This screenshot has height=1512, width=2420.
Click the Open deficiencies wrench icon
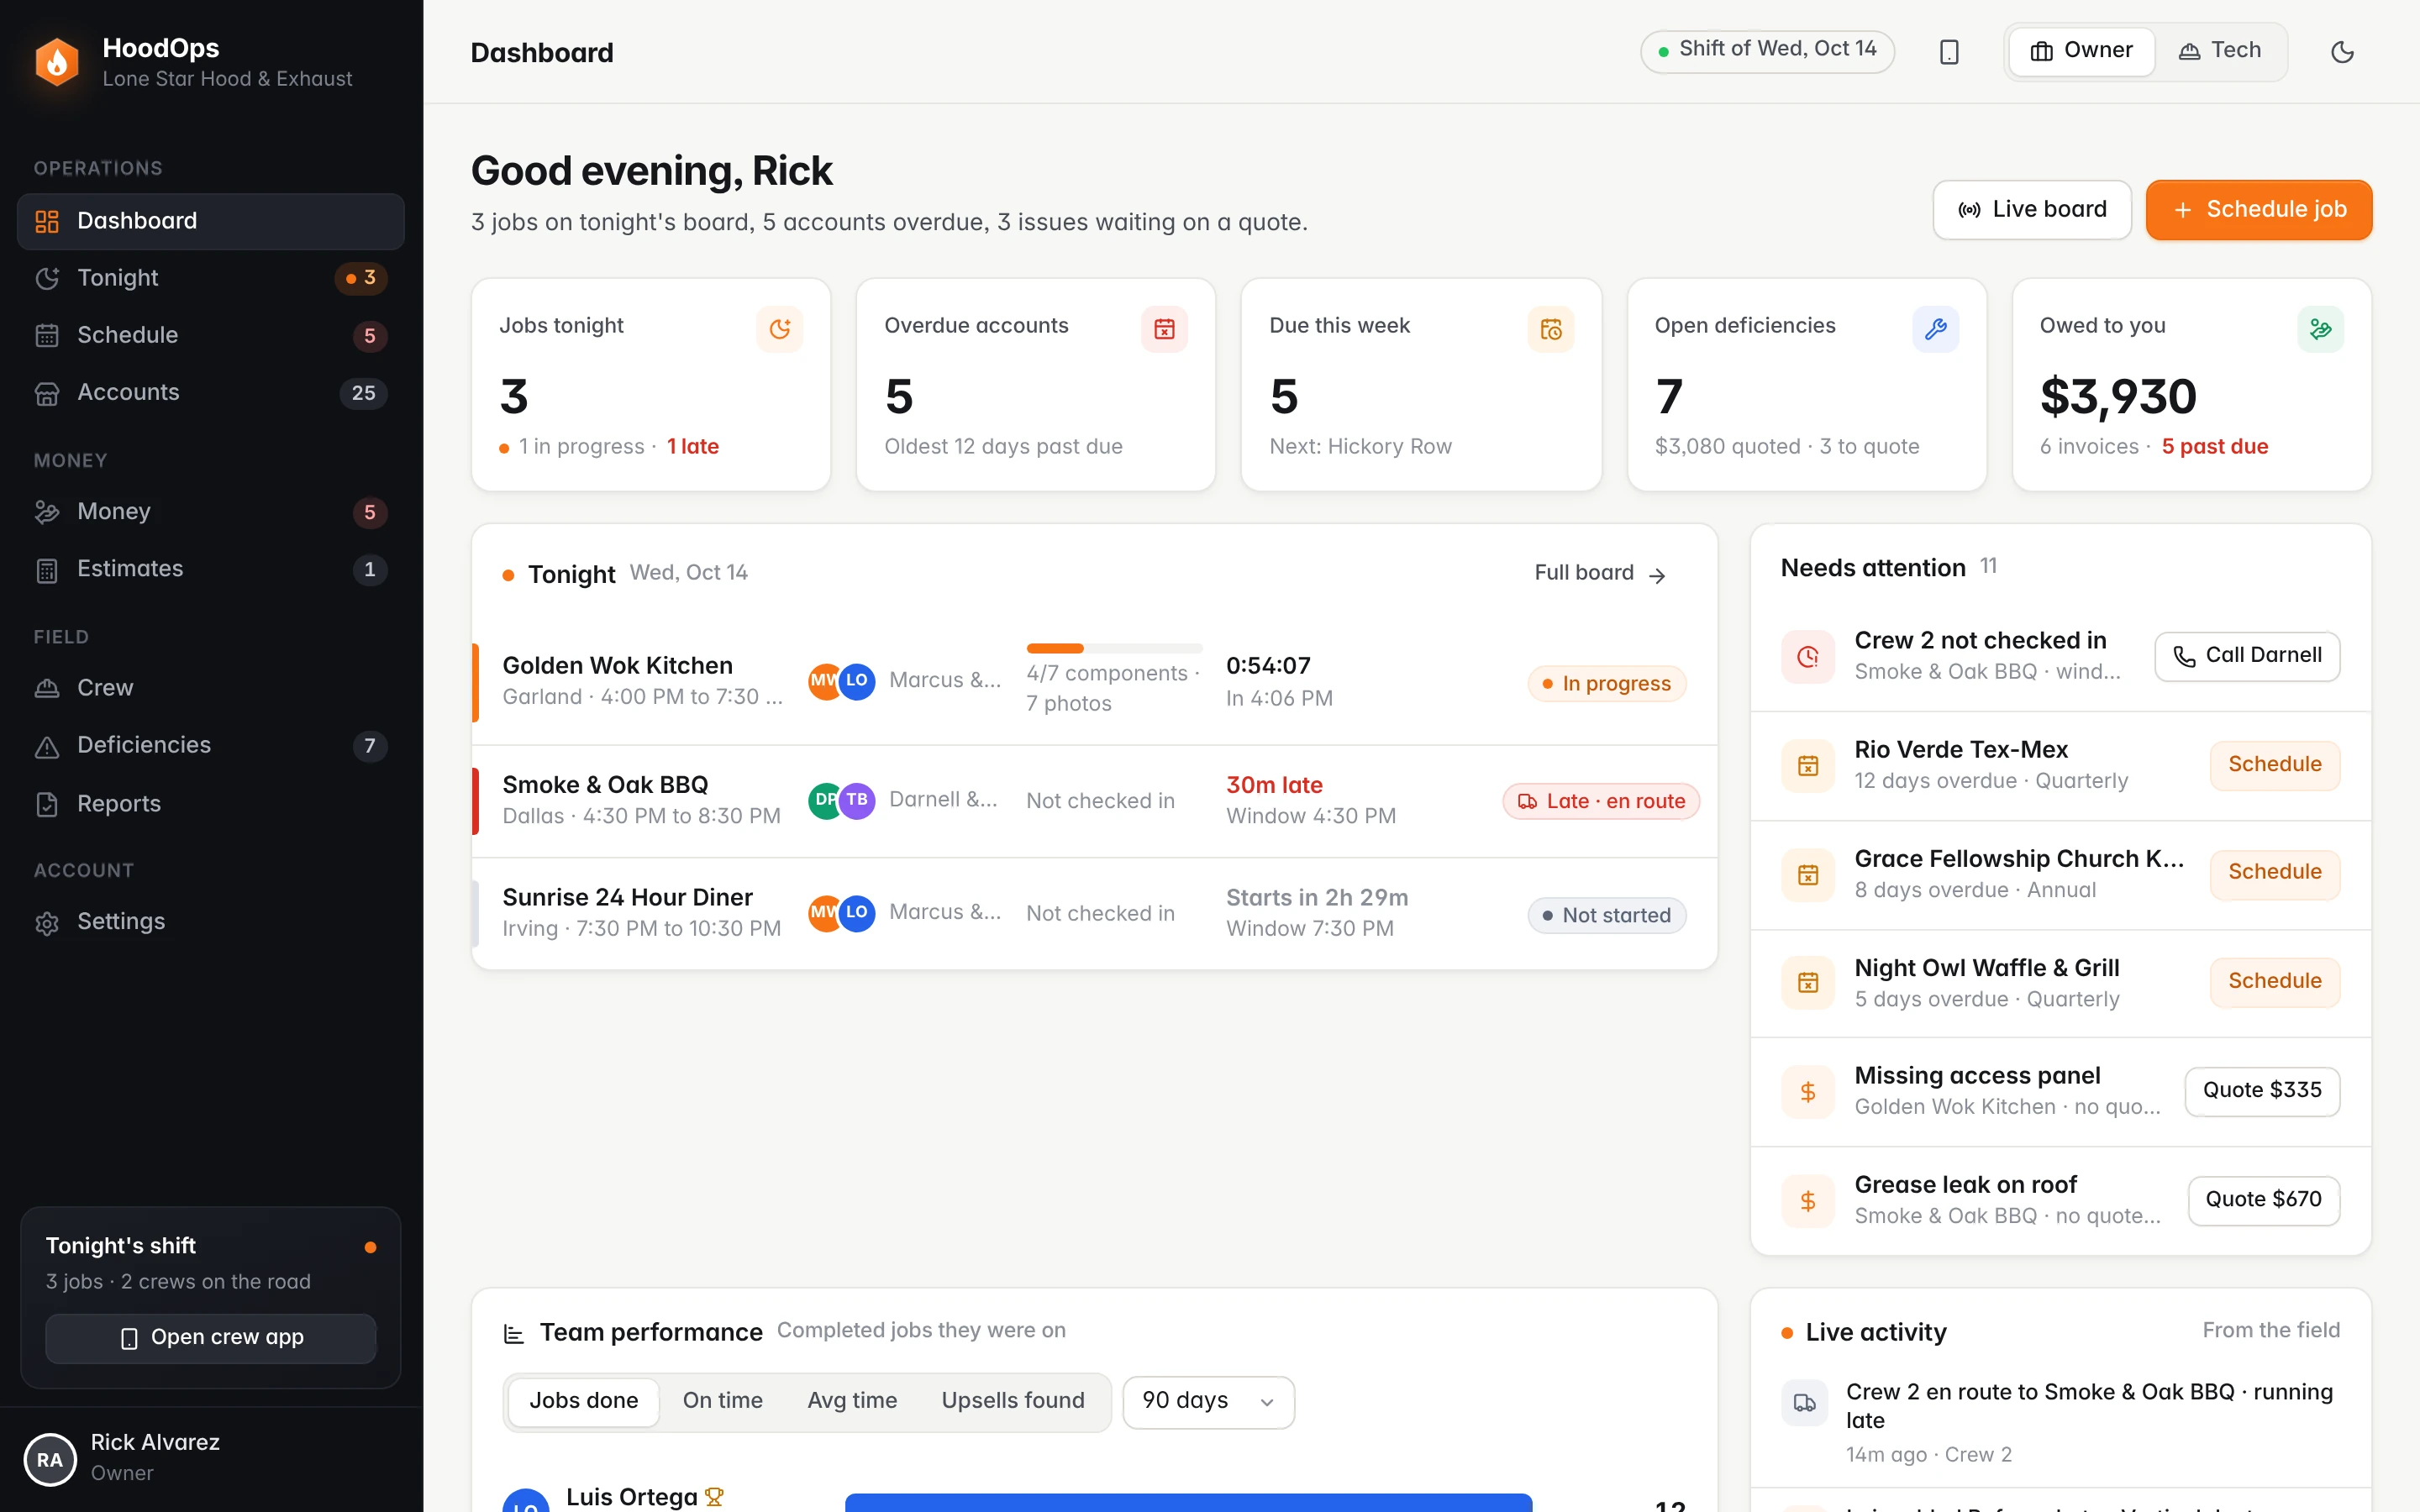pyautogui.click(x=1936, y=329)
